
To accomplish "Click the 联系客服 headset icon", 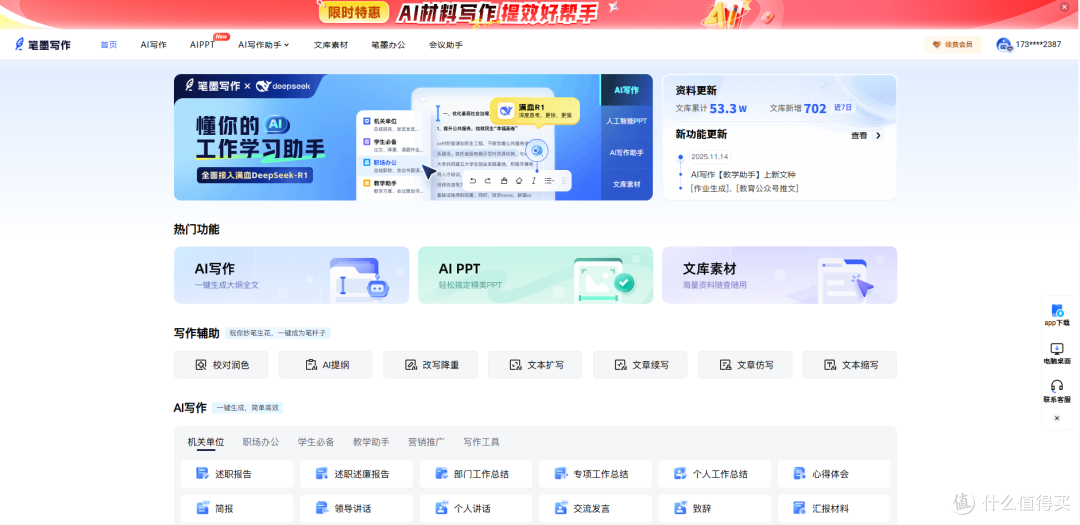I will [1057, 387].
